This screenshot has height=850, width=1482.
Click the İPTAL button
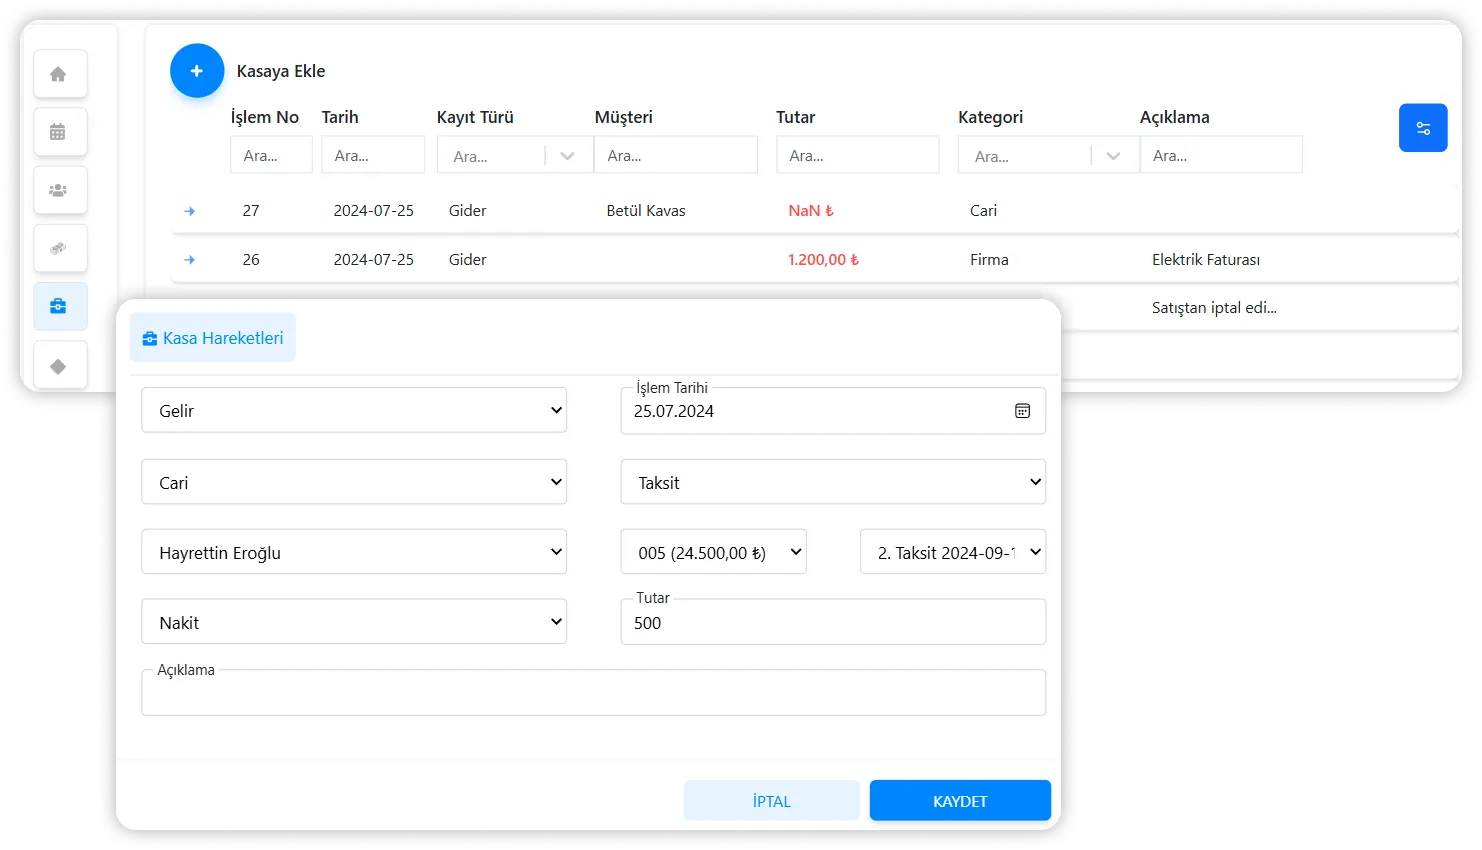[771, 801]
